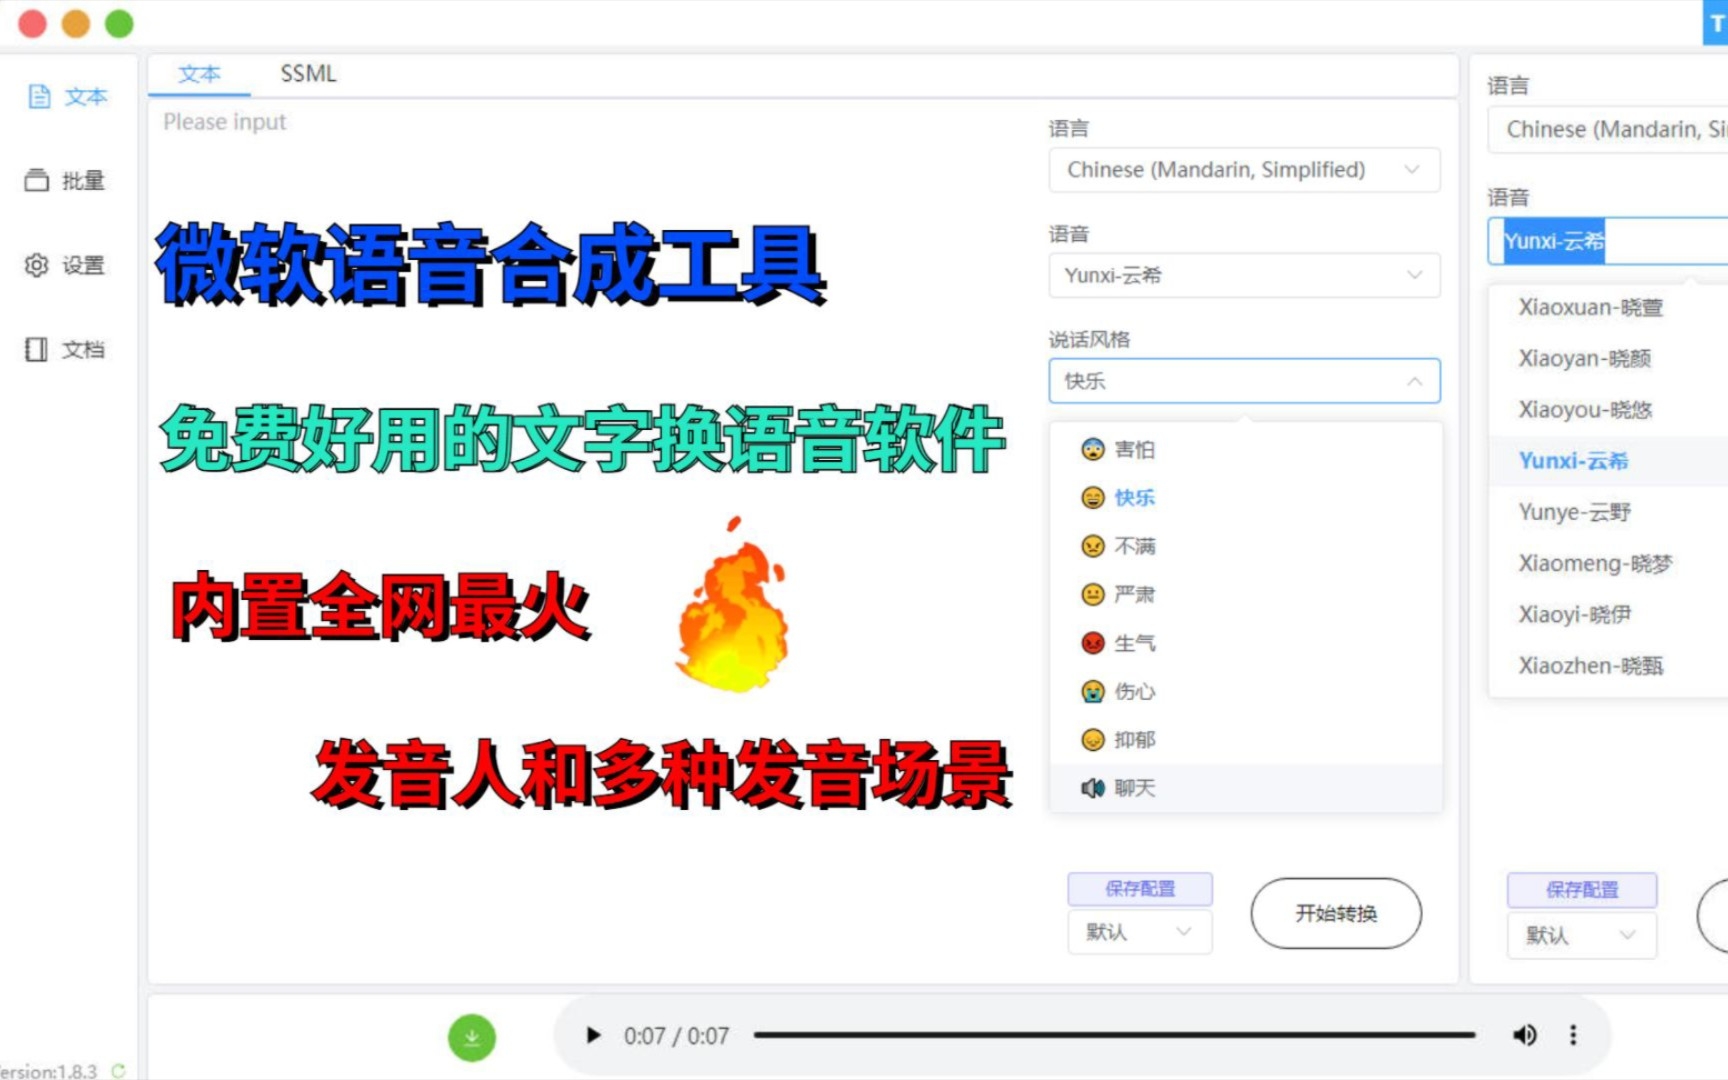Select the 聊天 style option
The image size is (1728, 1080).
point(1245,788)
